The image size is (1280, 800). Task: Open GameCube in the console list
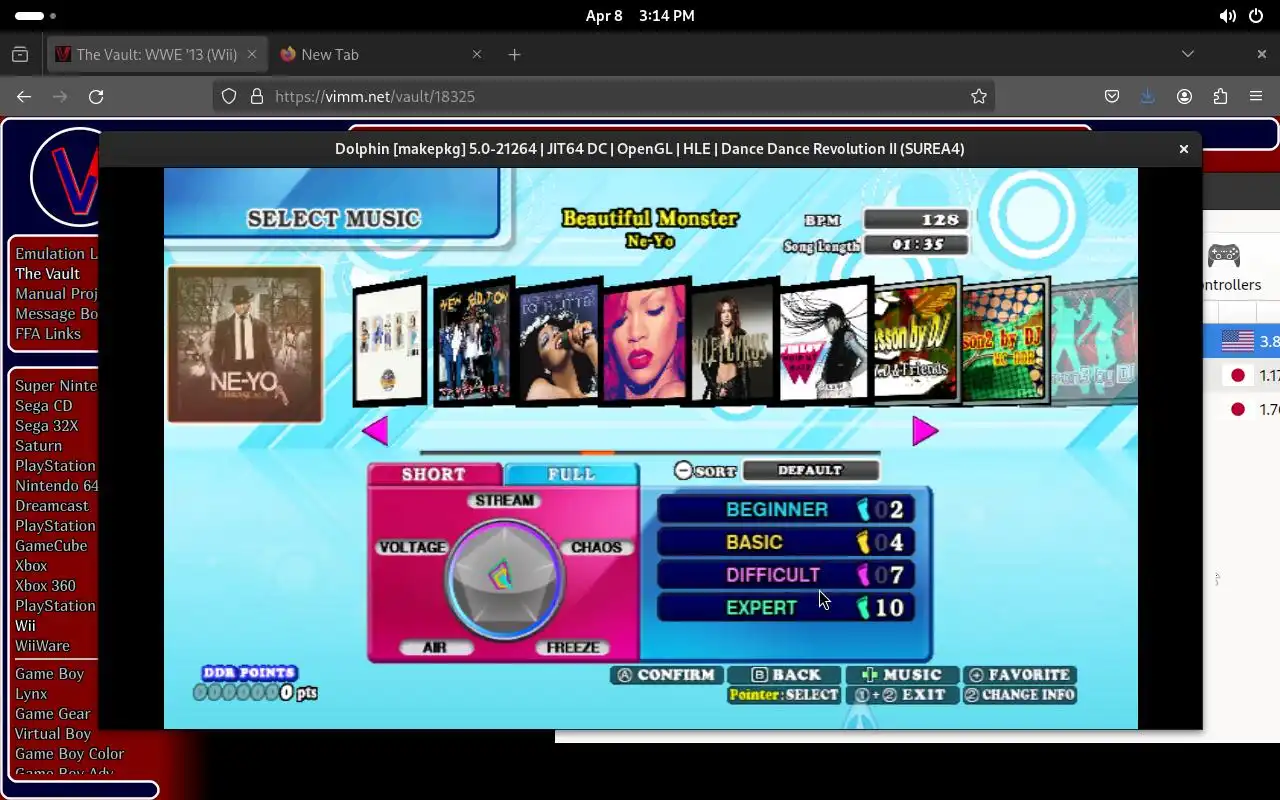51,545
